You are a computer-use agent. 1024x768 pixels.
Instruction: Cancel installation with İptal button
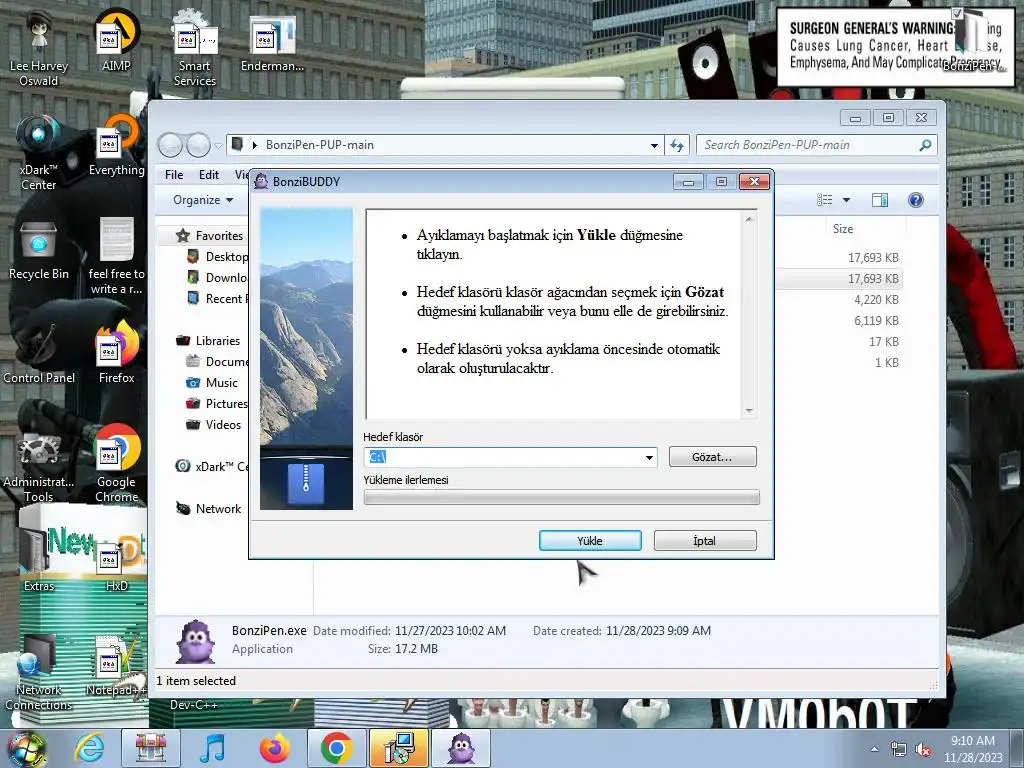(705, 540)
